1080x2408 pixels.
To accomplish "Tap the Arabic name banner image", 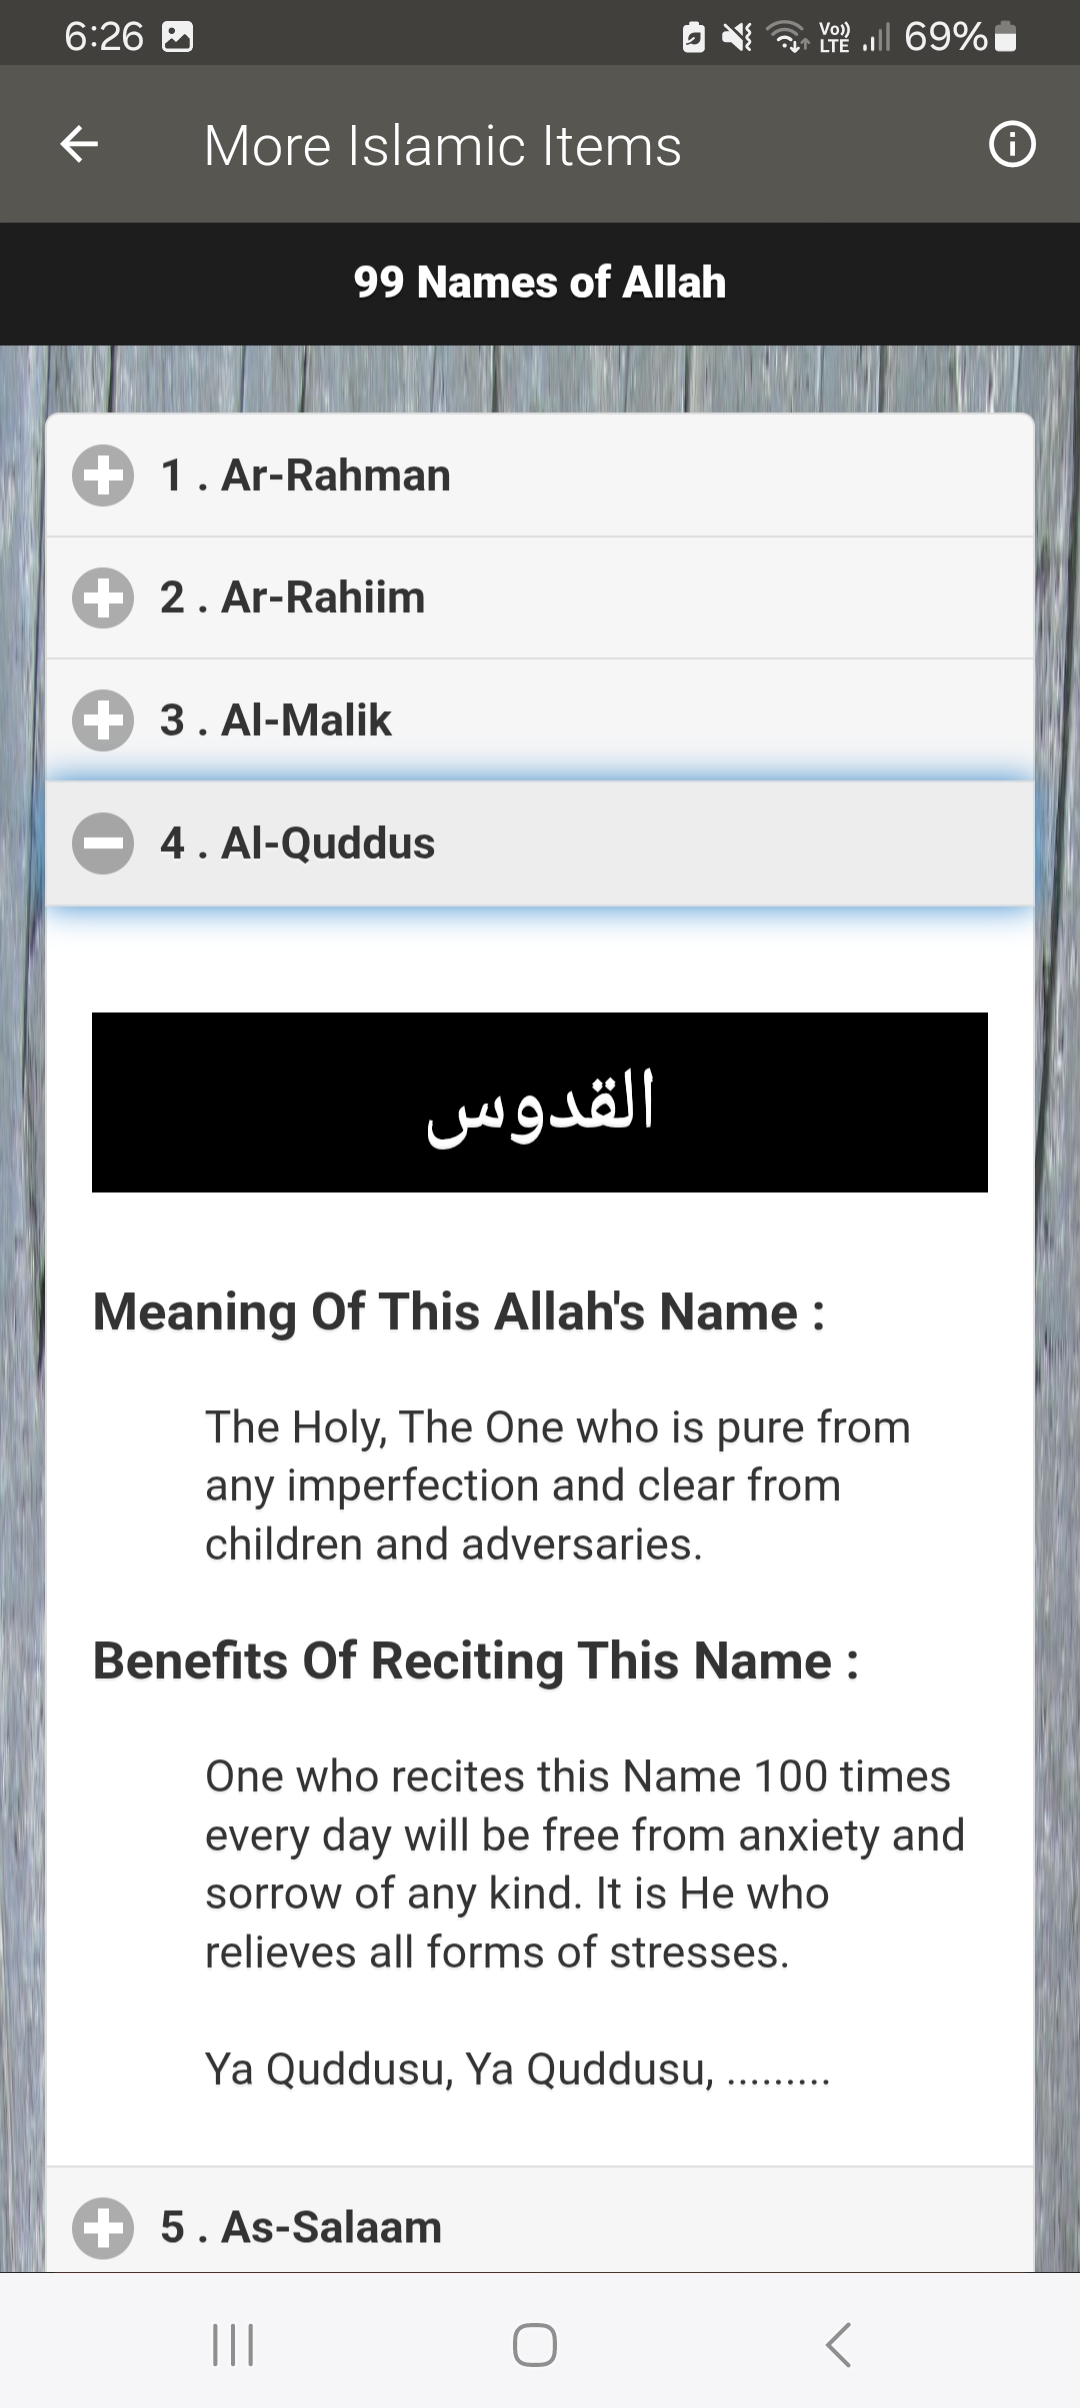I will pyautogui.click(x=540, y=1102).
